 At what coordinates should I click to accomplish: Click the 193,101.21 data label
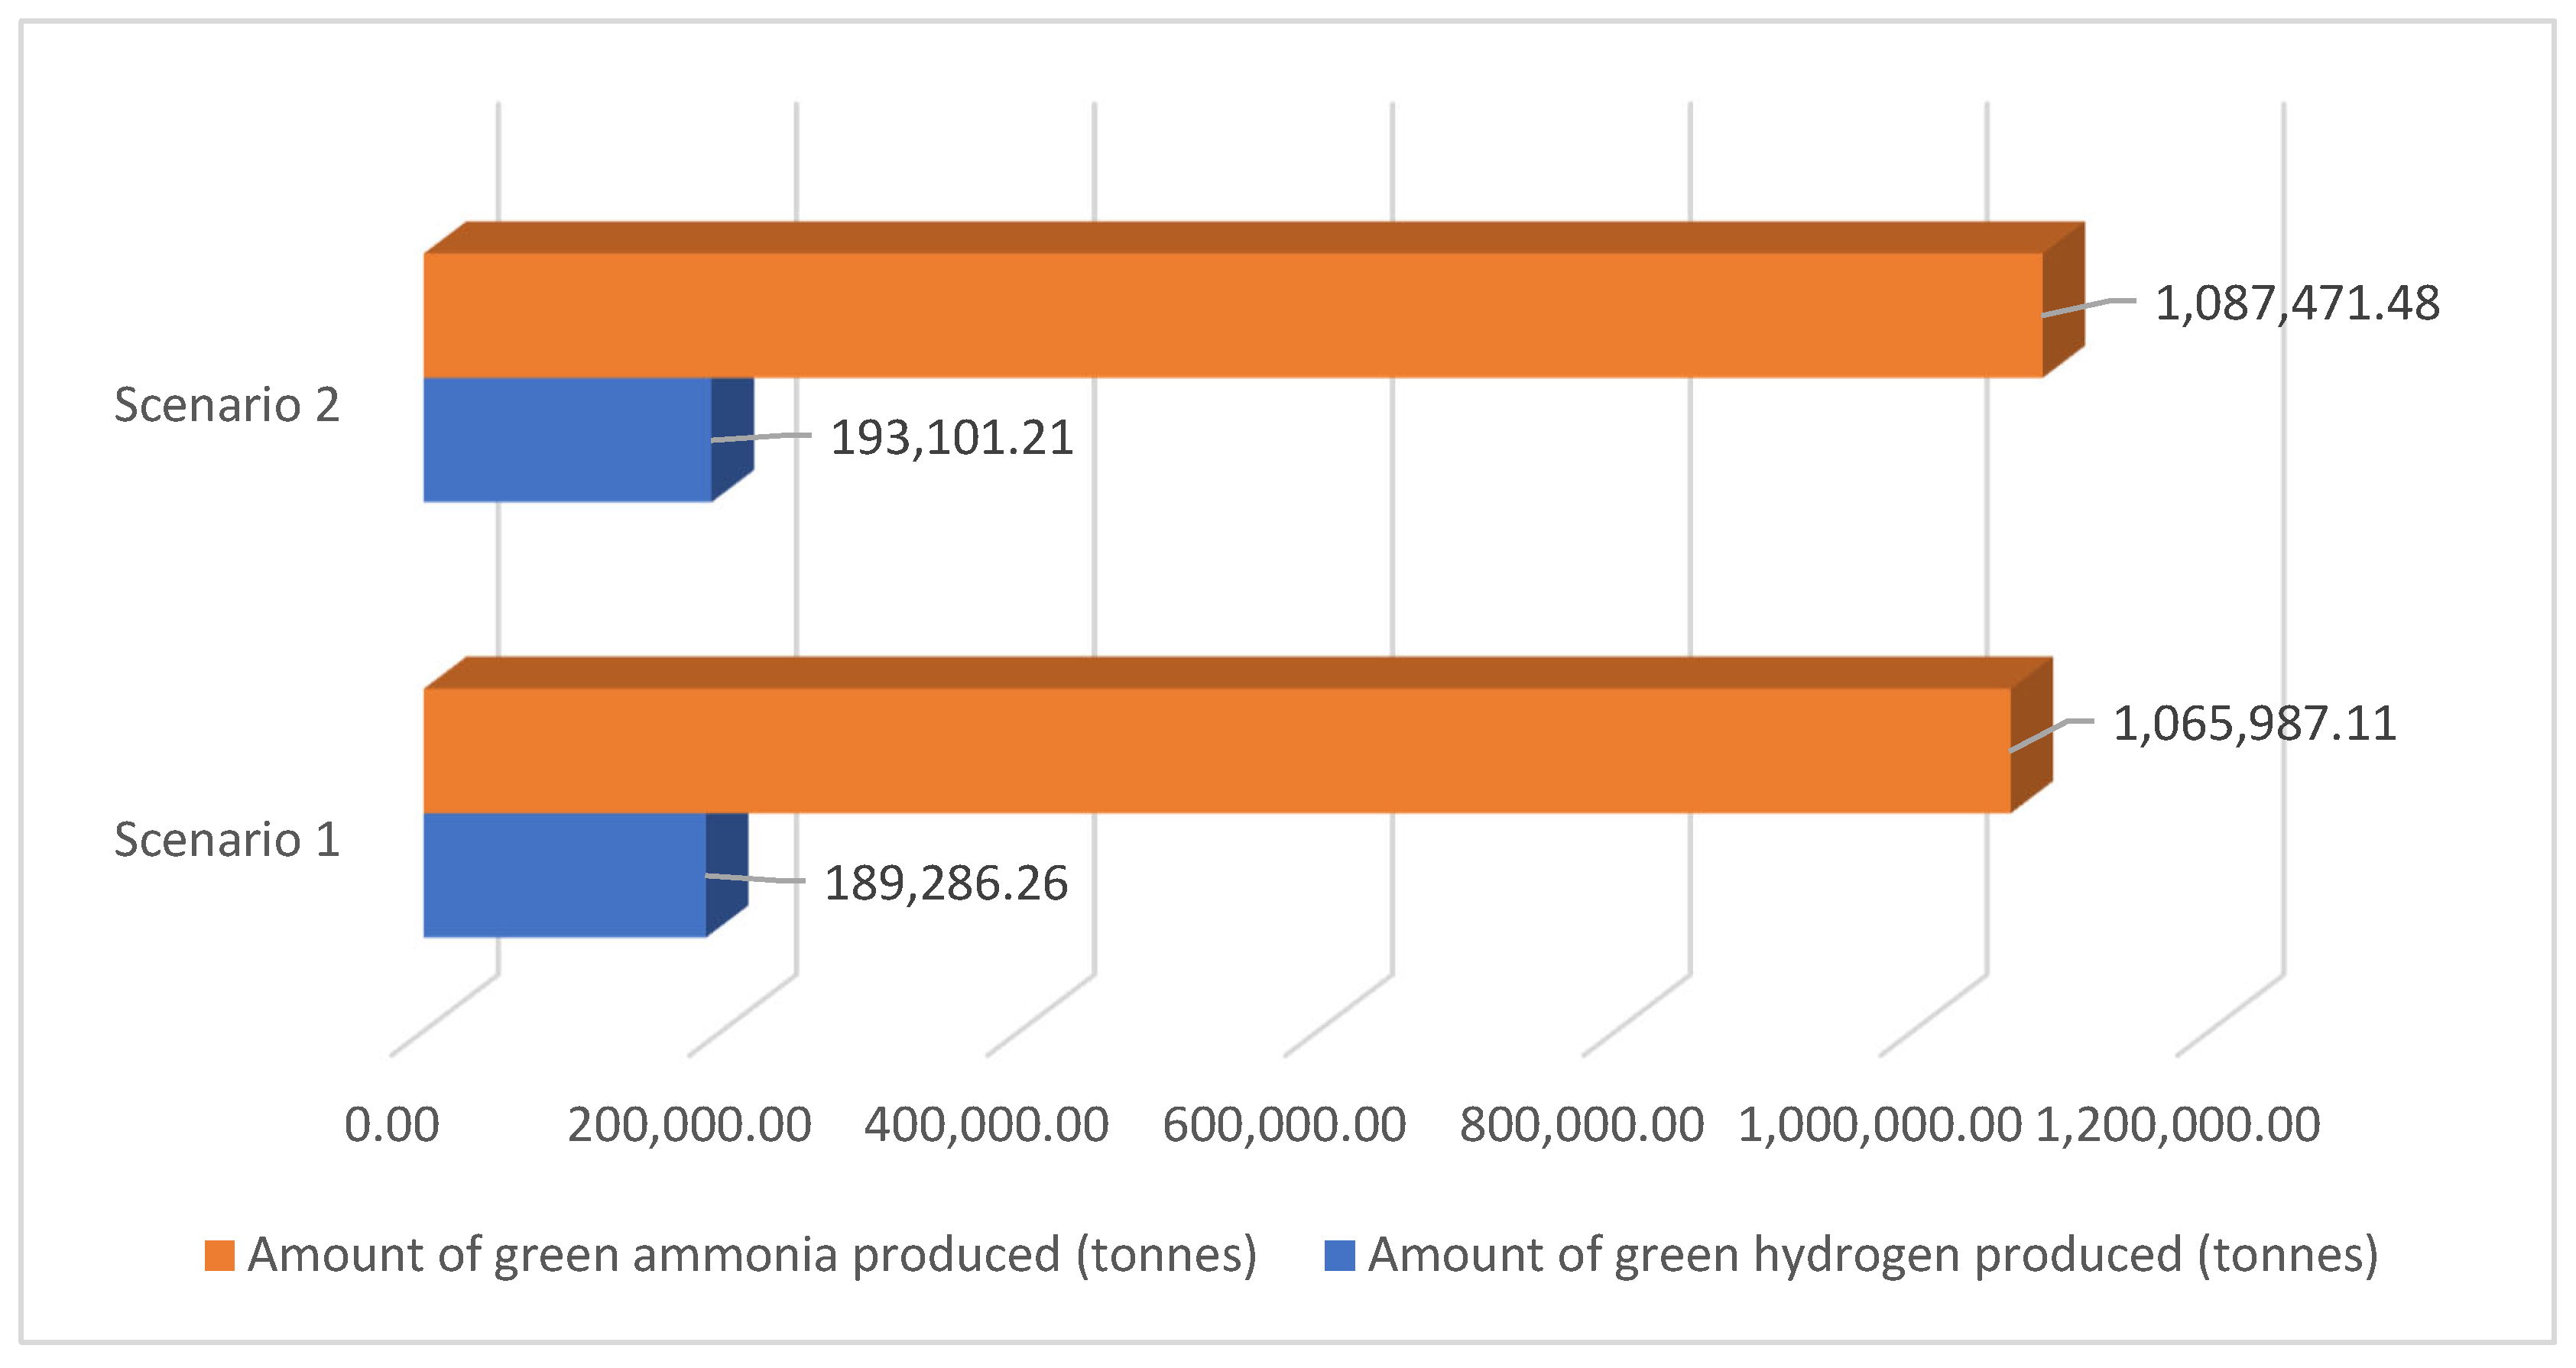(952, 438)
